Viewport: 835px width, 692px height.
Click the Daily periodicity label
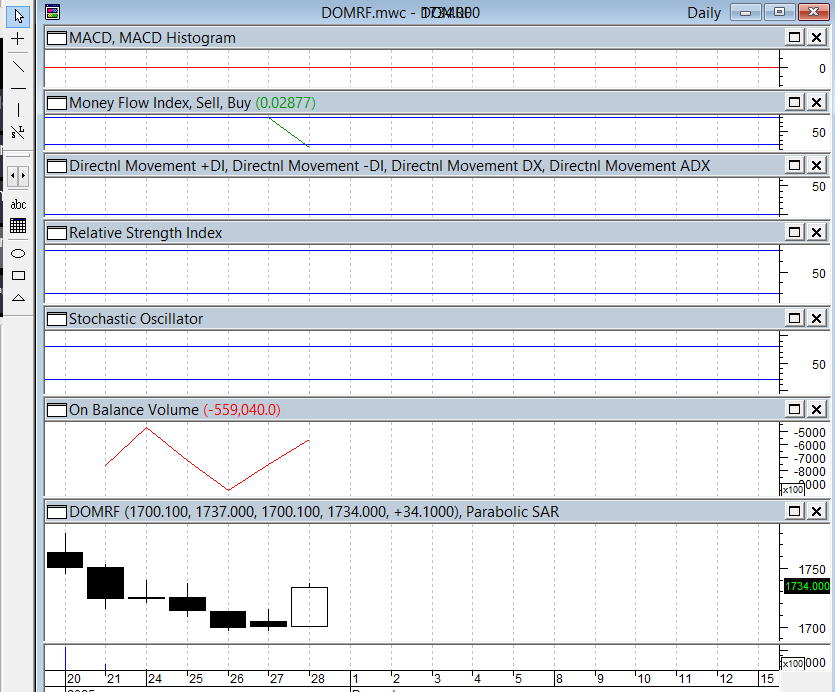(x=704, y=13)
